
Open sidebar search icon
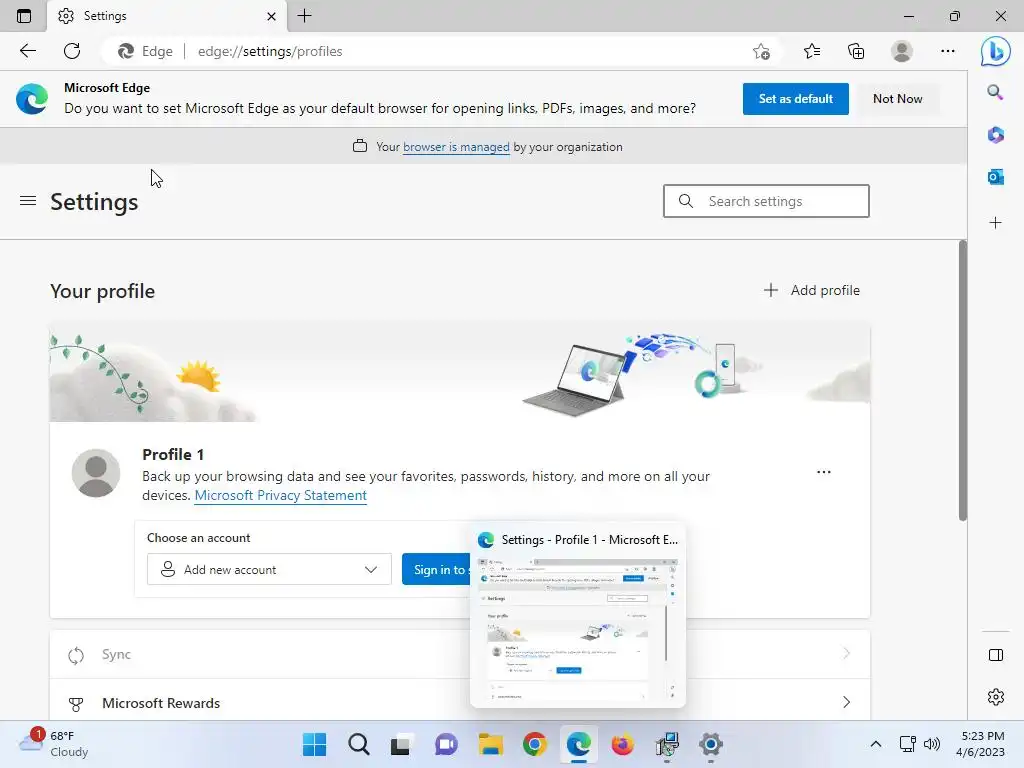point(995,92)
